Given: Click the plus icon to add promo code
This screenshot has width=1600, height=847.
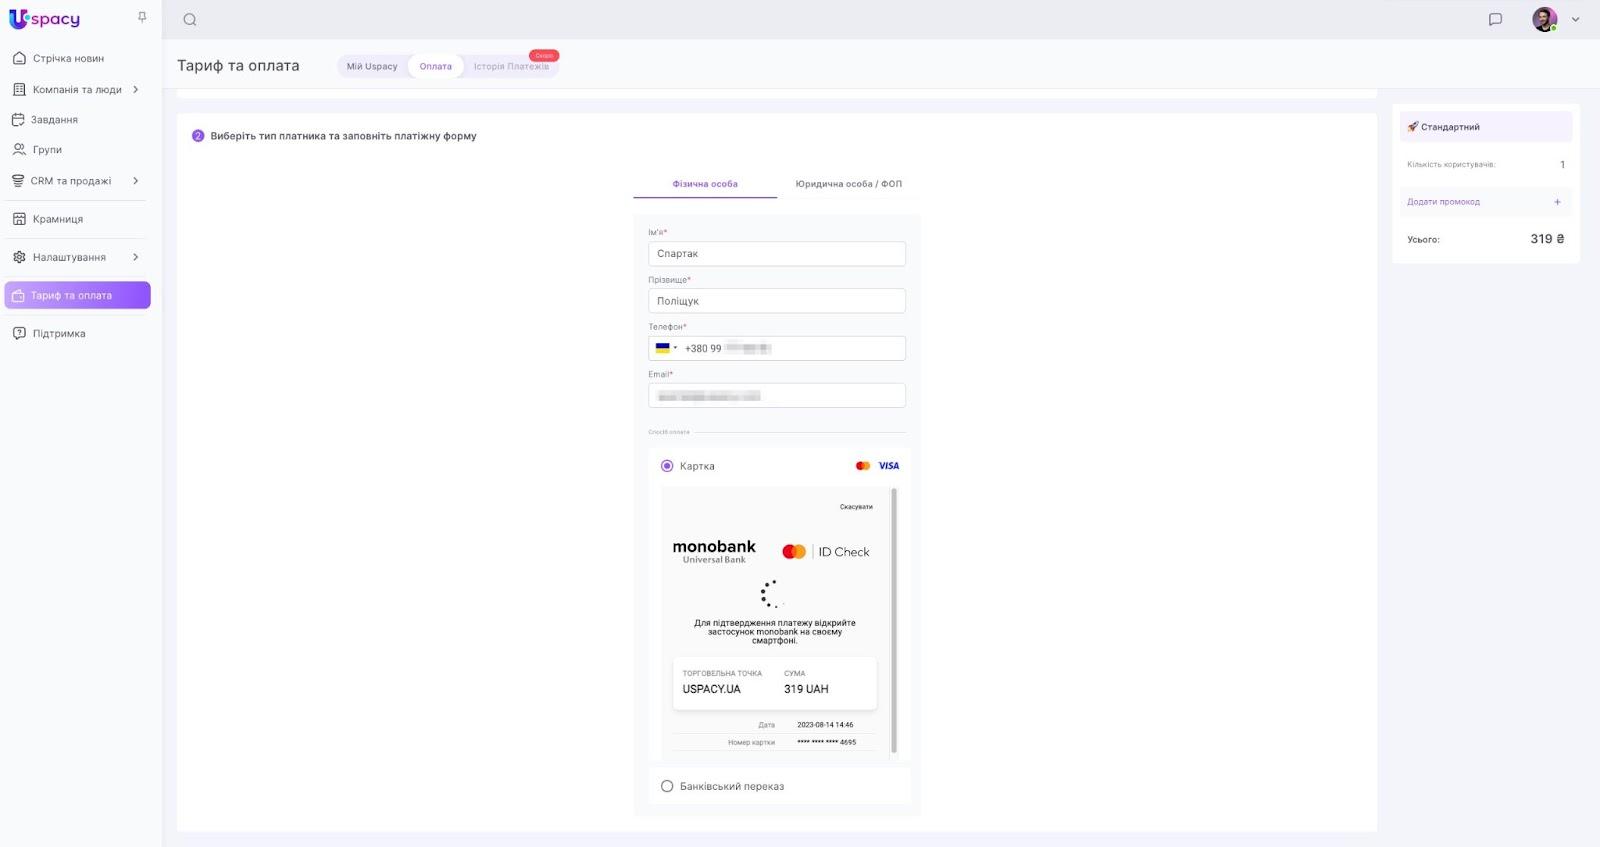Looking at the screenshot, I should point(1557,202).
